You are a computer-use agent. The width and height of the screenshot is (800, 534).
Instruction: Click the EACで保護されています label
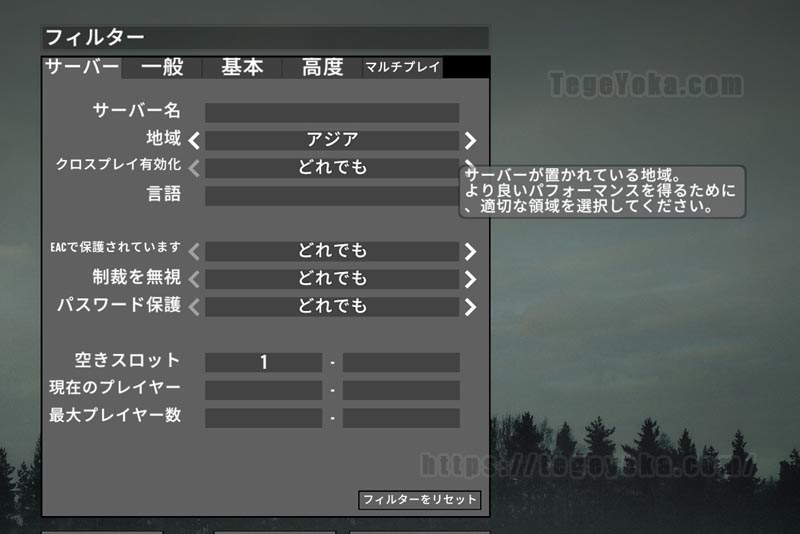(115, 247)
